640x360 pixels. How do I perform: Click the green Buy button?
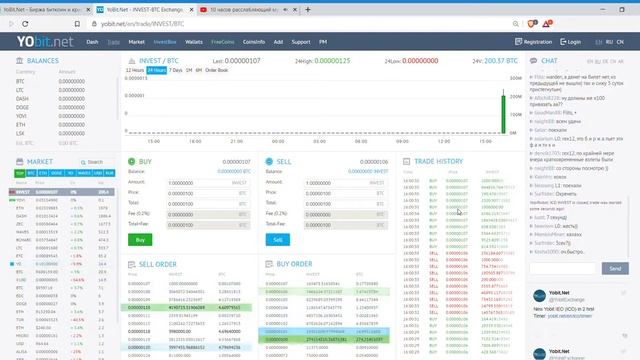coord(140,240)
